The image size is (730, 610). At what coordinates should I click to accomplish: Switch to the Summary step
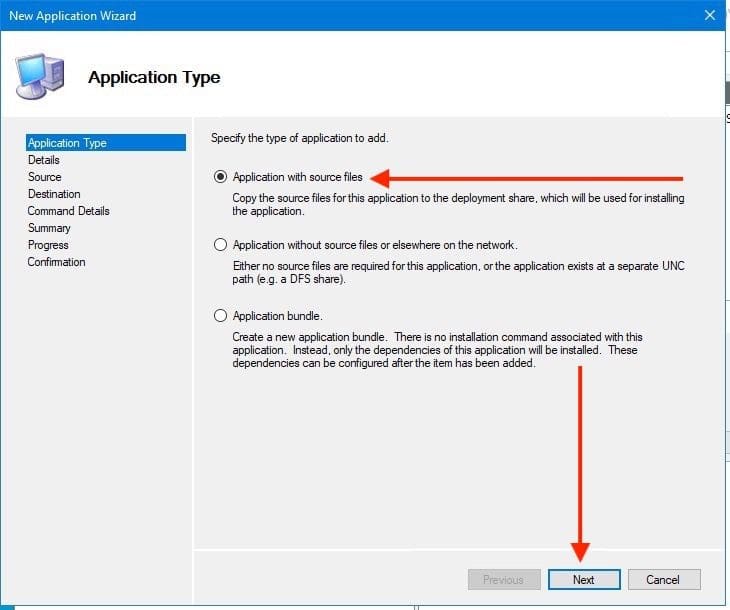49,228
